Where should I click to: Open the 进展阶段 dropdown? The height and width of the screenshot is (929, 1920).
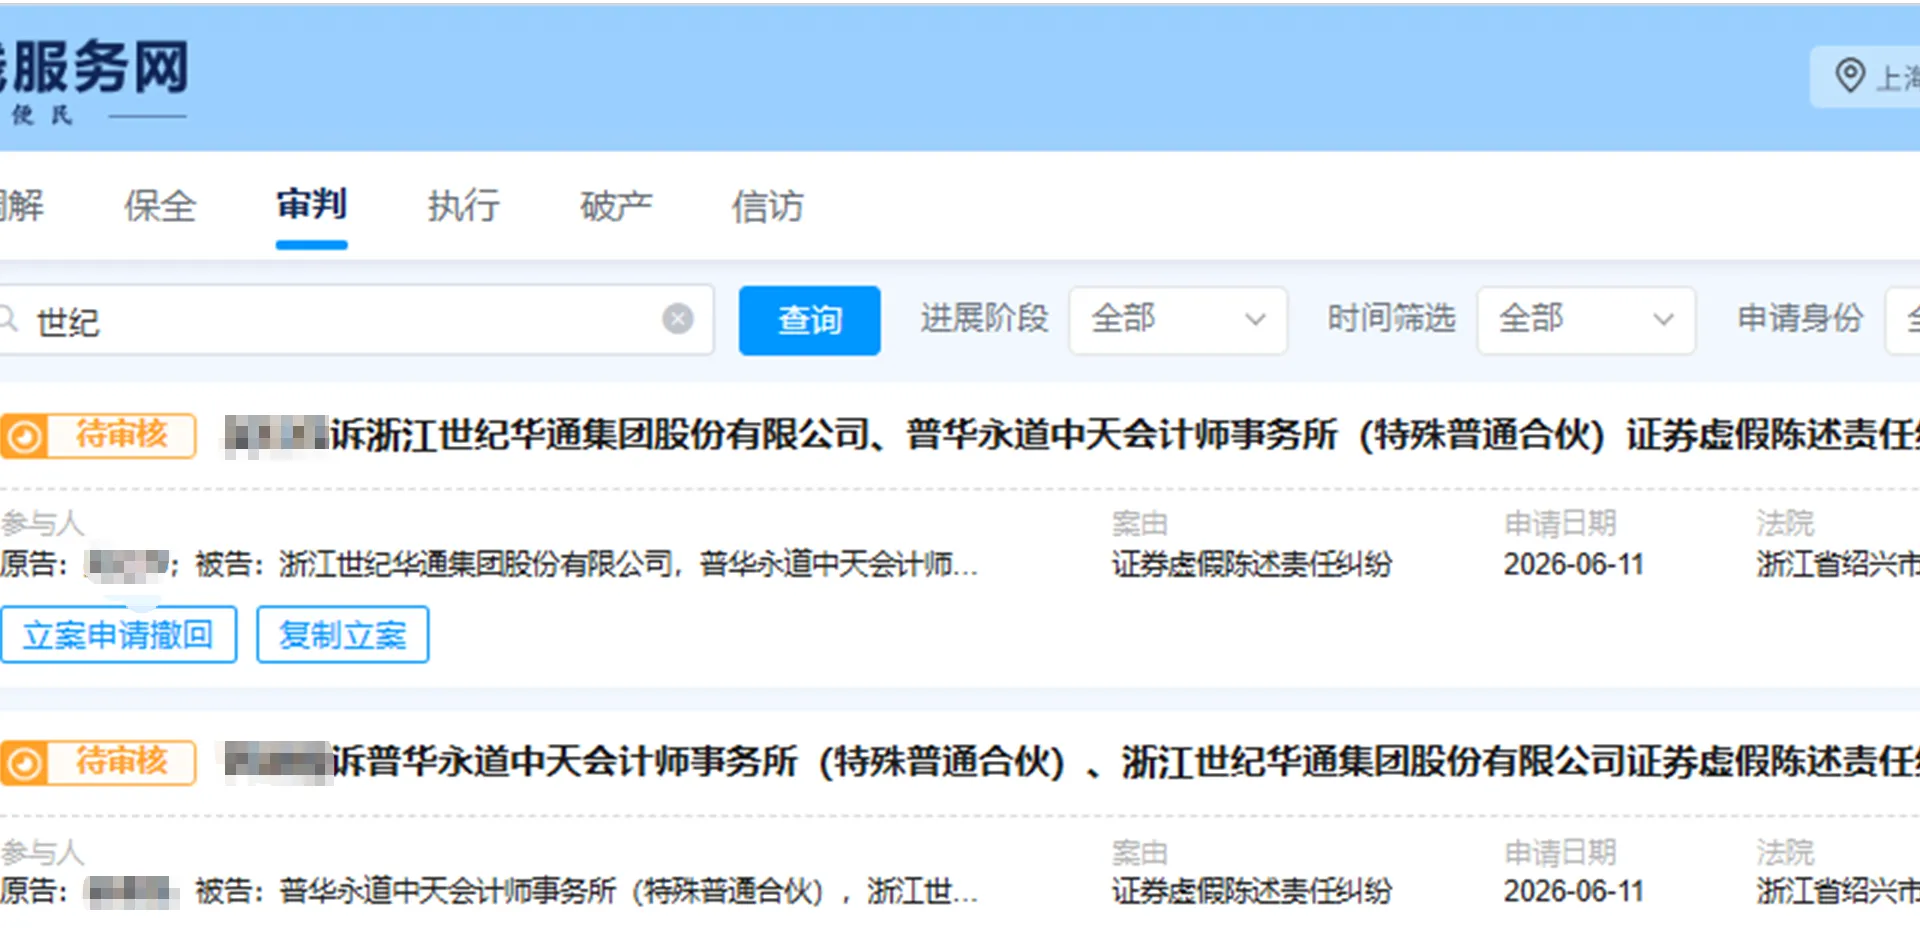tap(1178, 320)
